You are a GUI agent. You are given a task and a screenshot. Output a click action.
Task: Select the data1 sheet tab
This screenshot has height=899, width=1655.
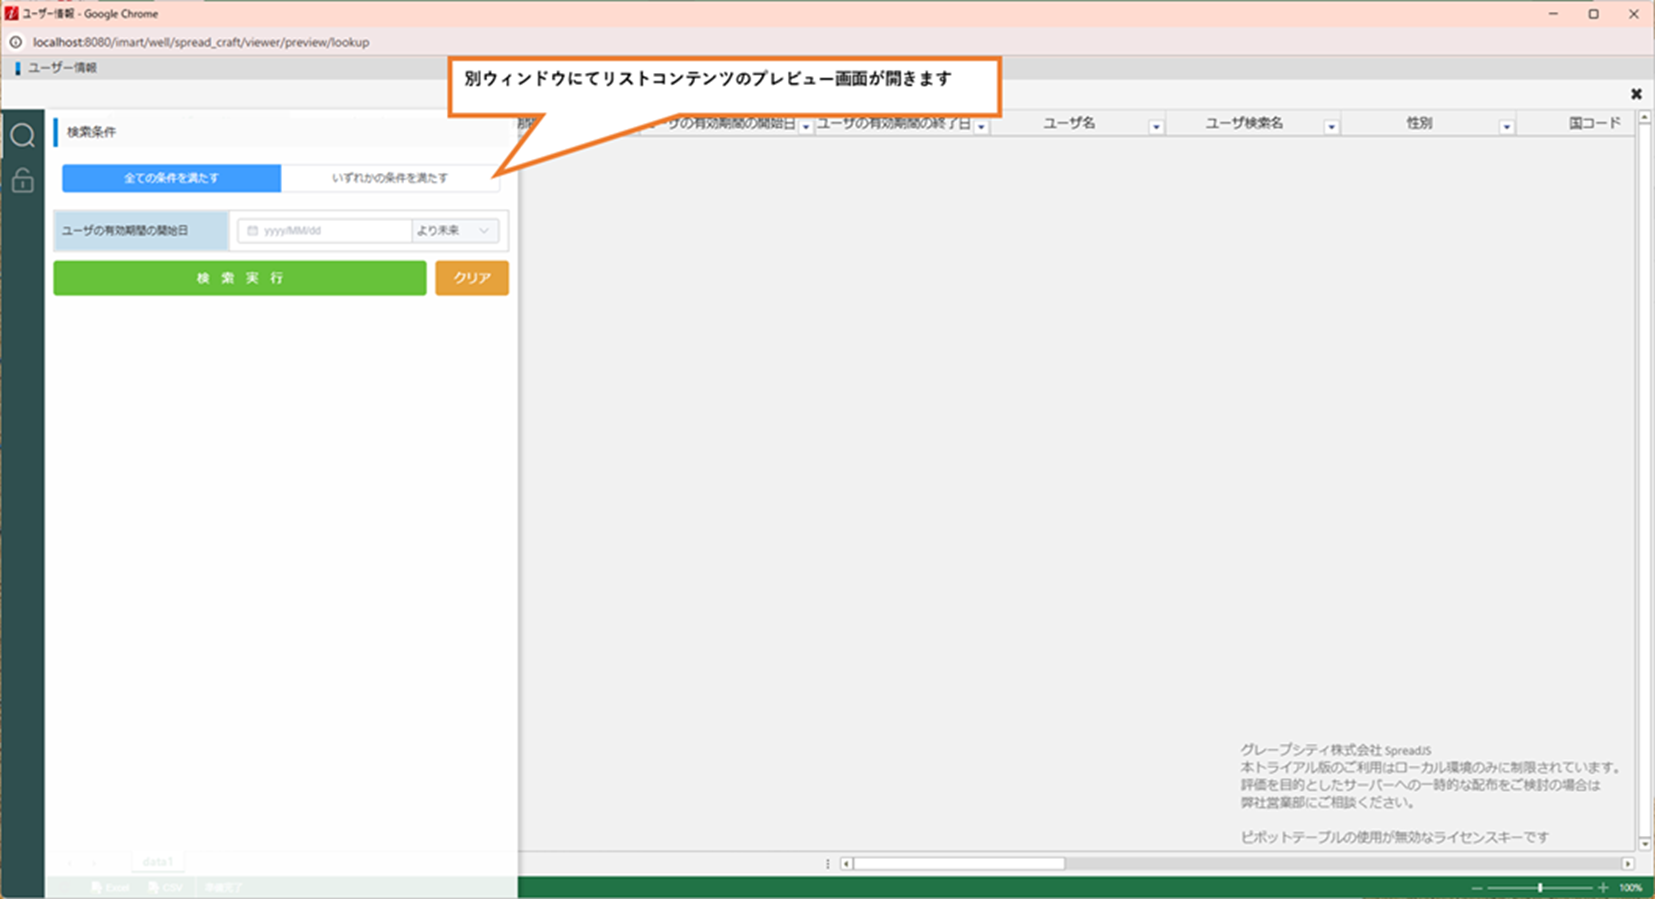click(x=157, y=861)
